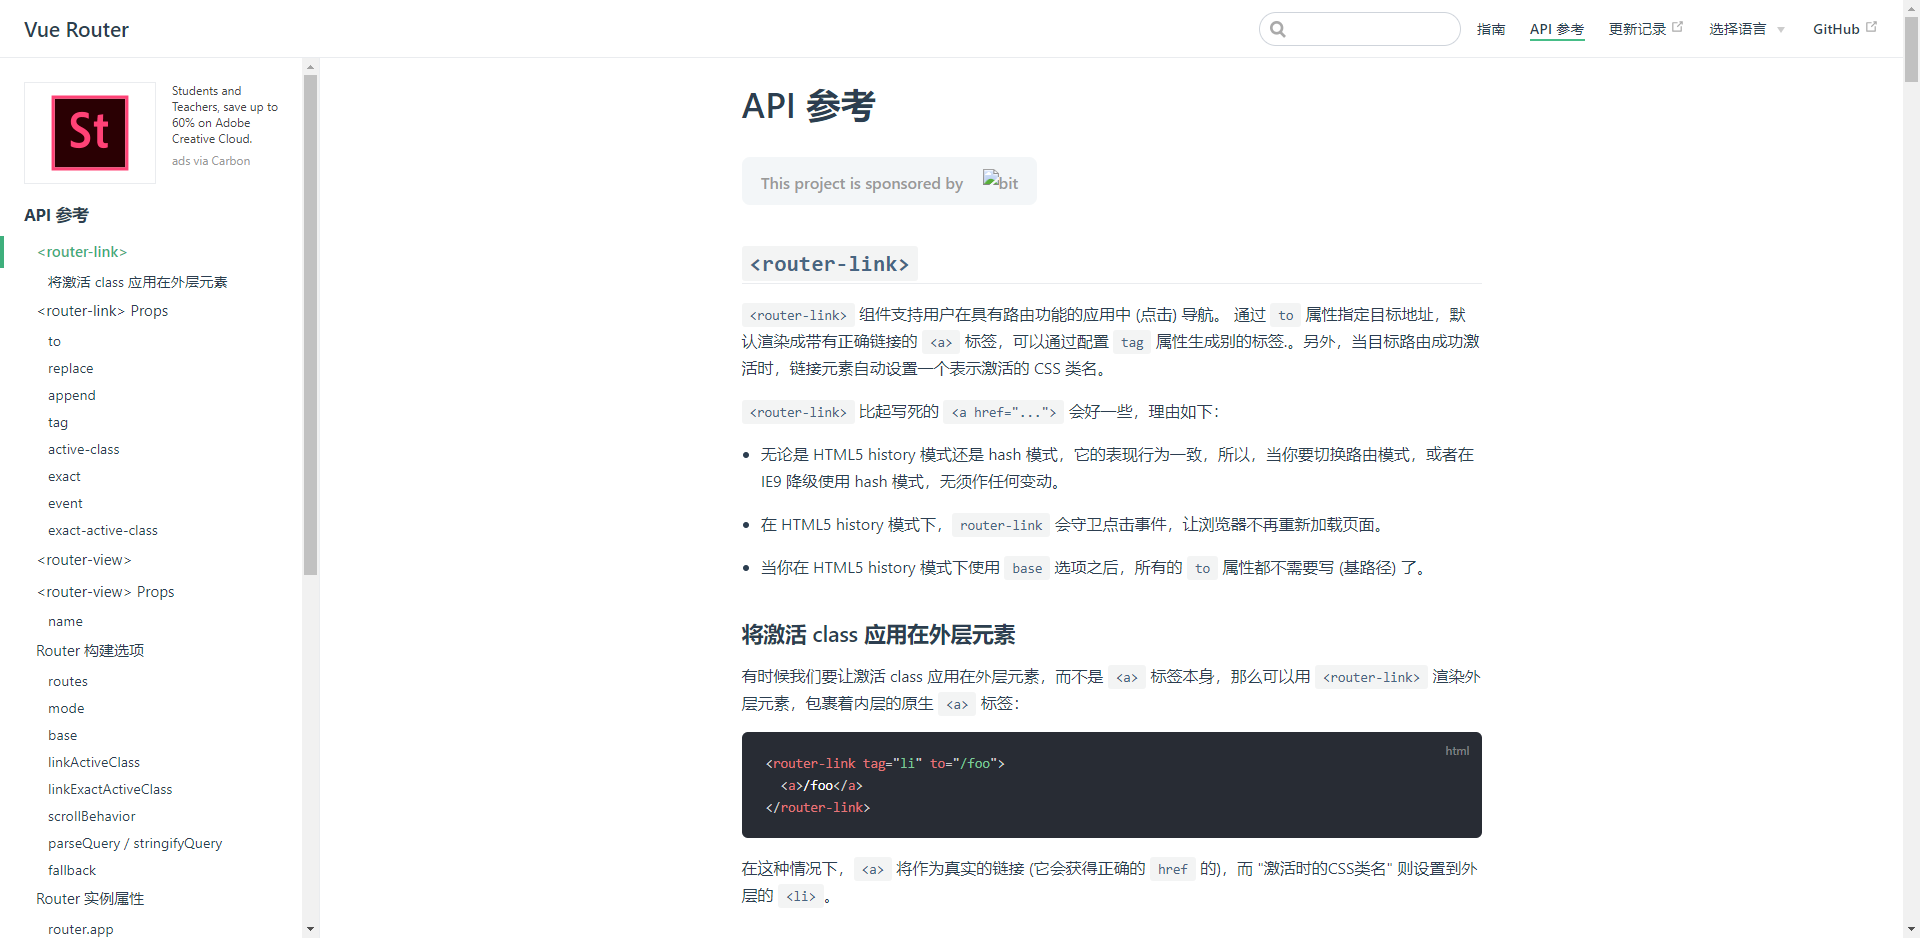Click the external link icon beside GitHub

coord(1871,27)
